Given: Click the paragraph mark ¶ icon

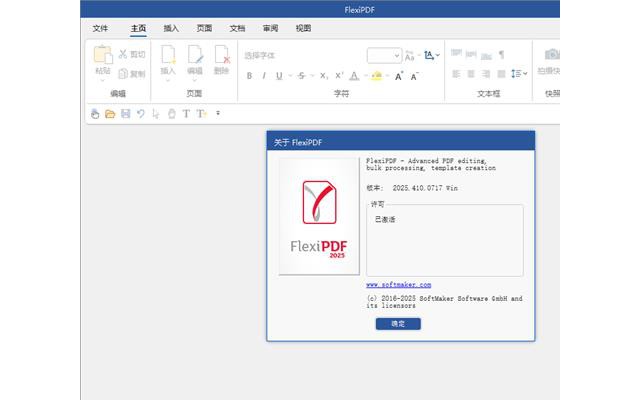Looking at the screenshot, I should click(502, 54).
